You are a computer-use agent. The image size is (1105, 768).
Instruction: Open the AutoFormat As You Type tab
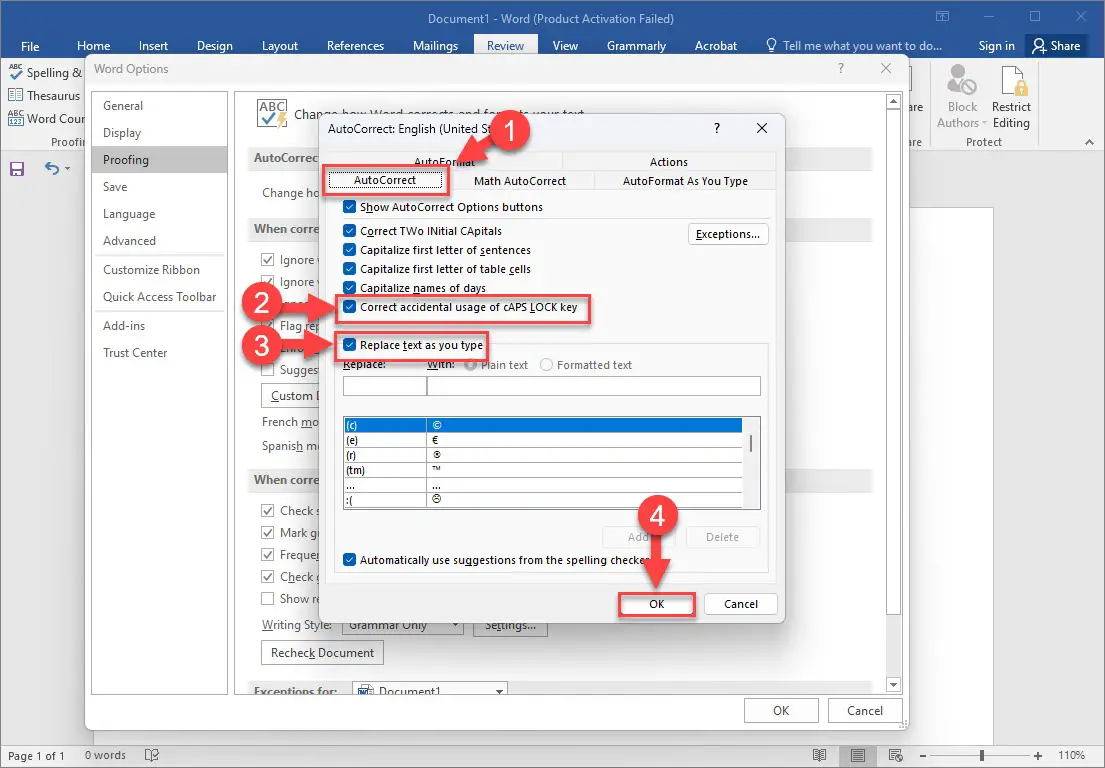pyautogui.click(x=685, y=181)
